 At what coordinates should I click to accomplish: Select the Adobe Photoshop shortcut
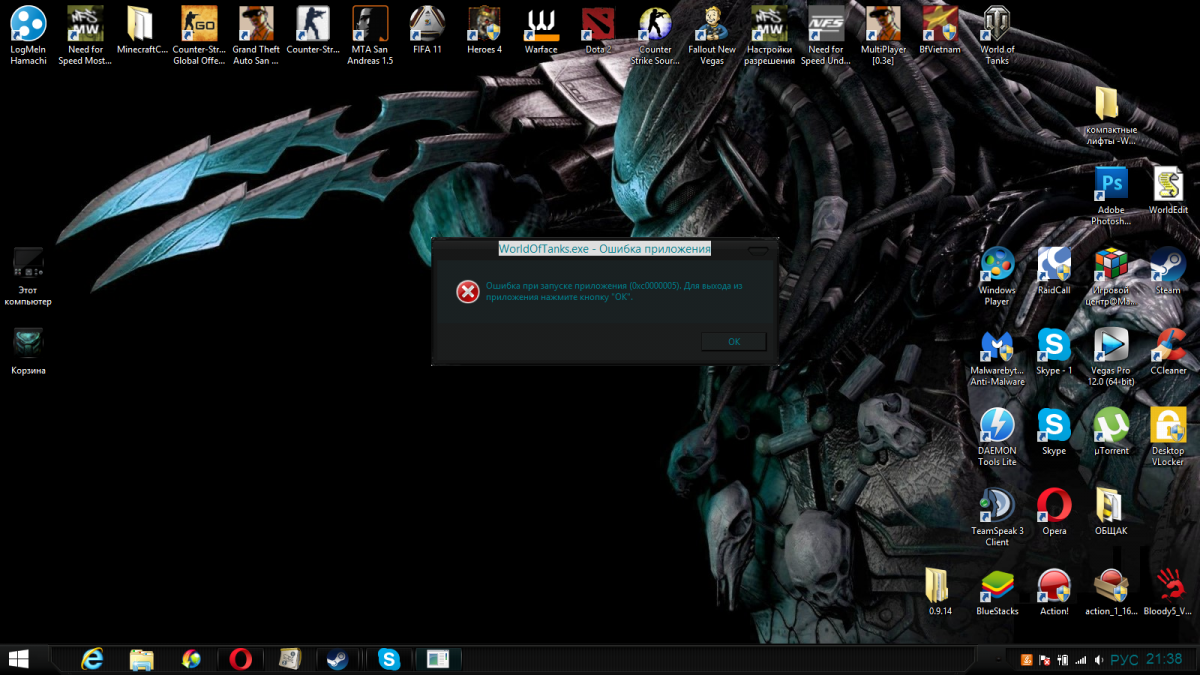tap(1110, 186)
